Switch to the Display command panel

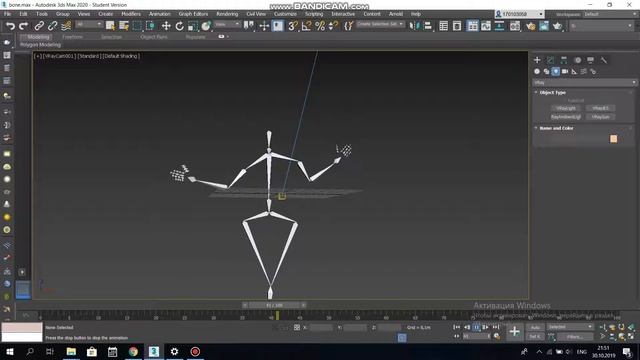[x=590, y=60]
